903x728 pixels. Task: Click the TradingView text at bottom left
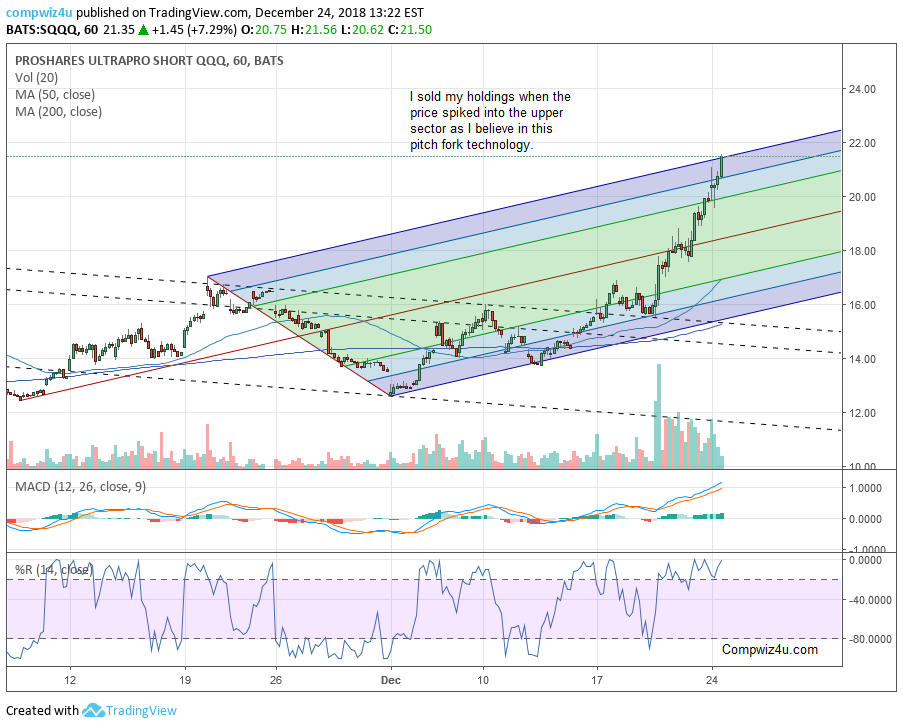click(x=143, y=711)
